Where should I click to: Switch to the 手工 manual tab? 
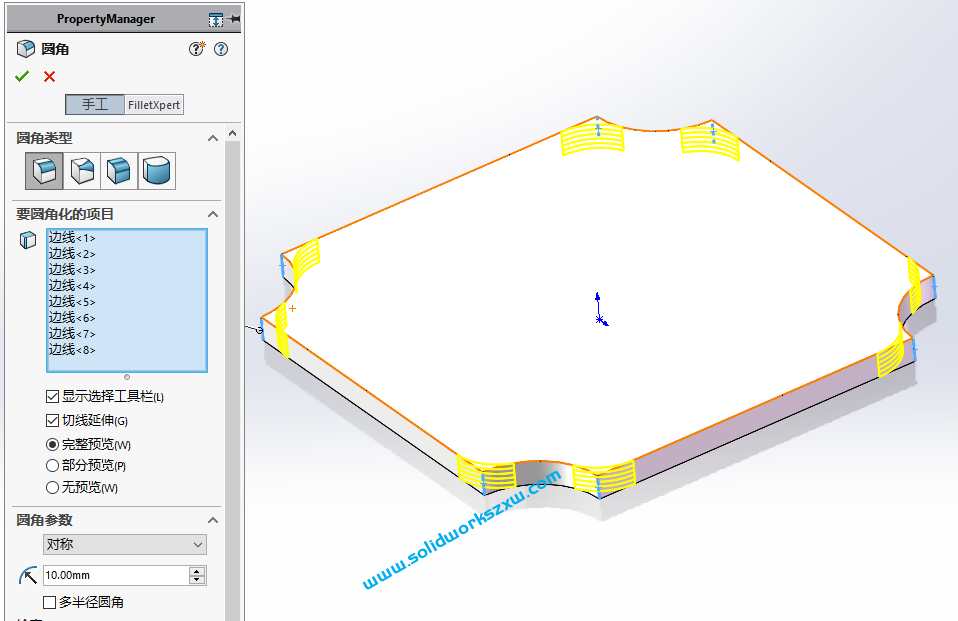(95, 105)
